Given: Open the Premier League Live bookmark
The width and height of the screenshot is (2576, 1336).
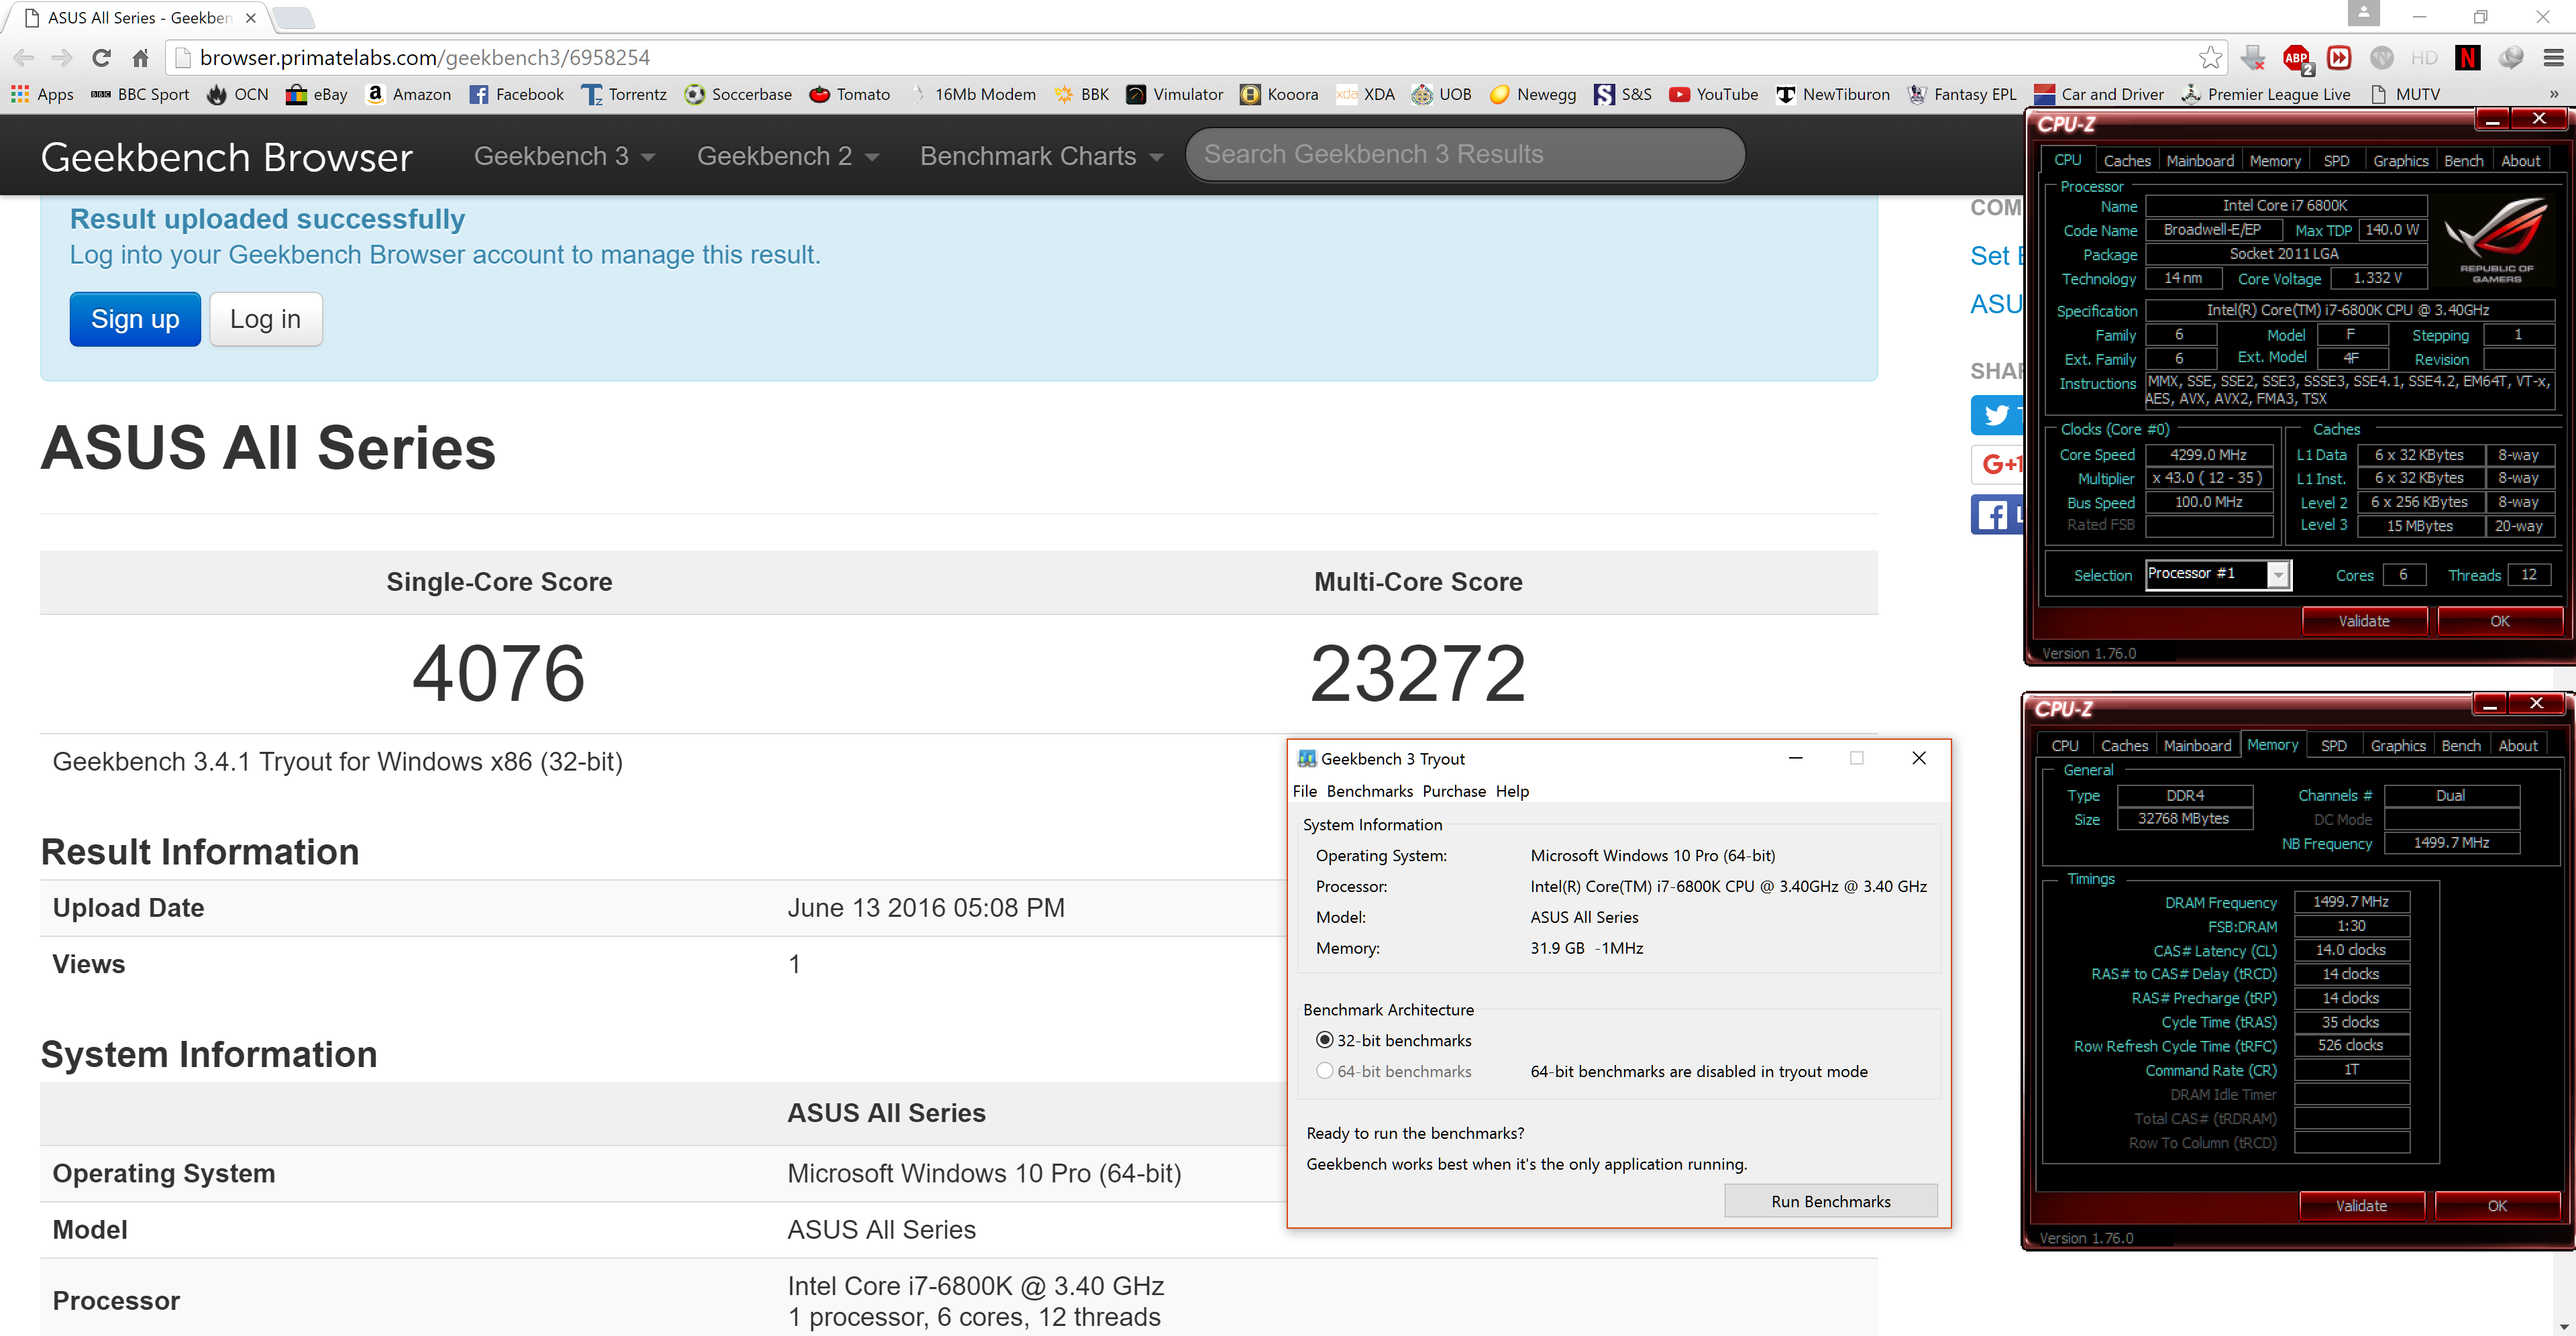Looking at the screenshot, I should point(2266,94).
